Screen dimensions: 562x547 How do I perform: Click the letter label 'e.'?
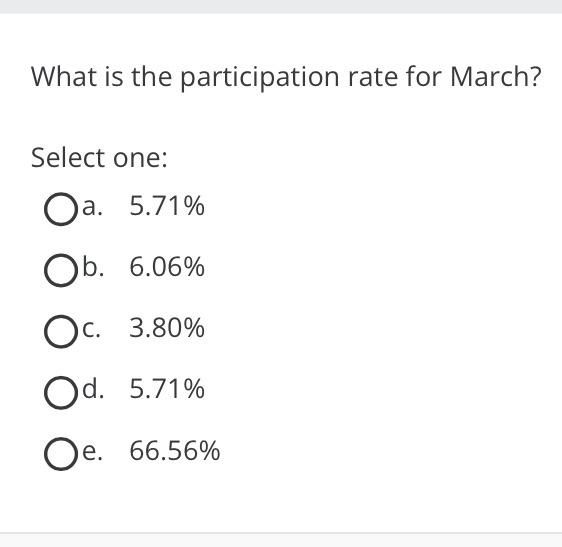[92, 452]
